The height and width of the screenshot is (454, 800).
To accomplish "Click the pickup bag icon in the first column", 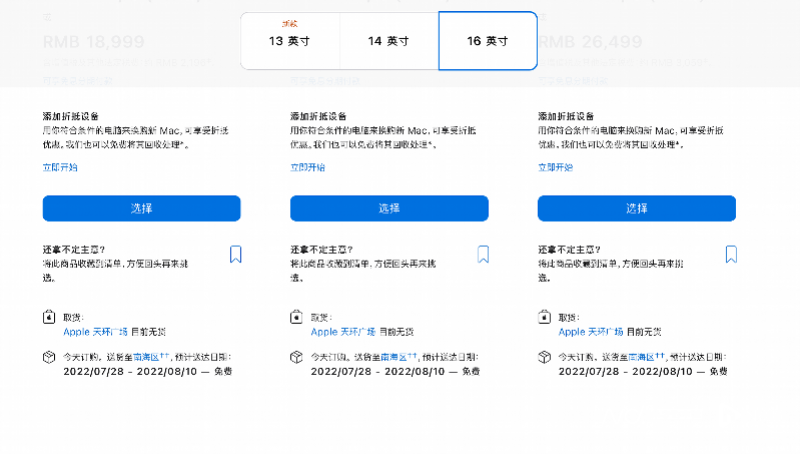I will tap(49, 317).
